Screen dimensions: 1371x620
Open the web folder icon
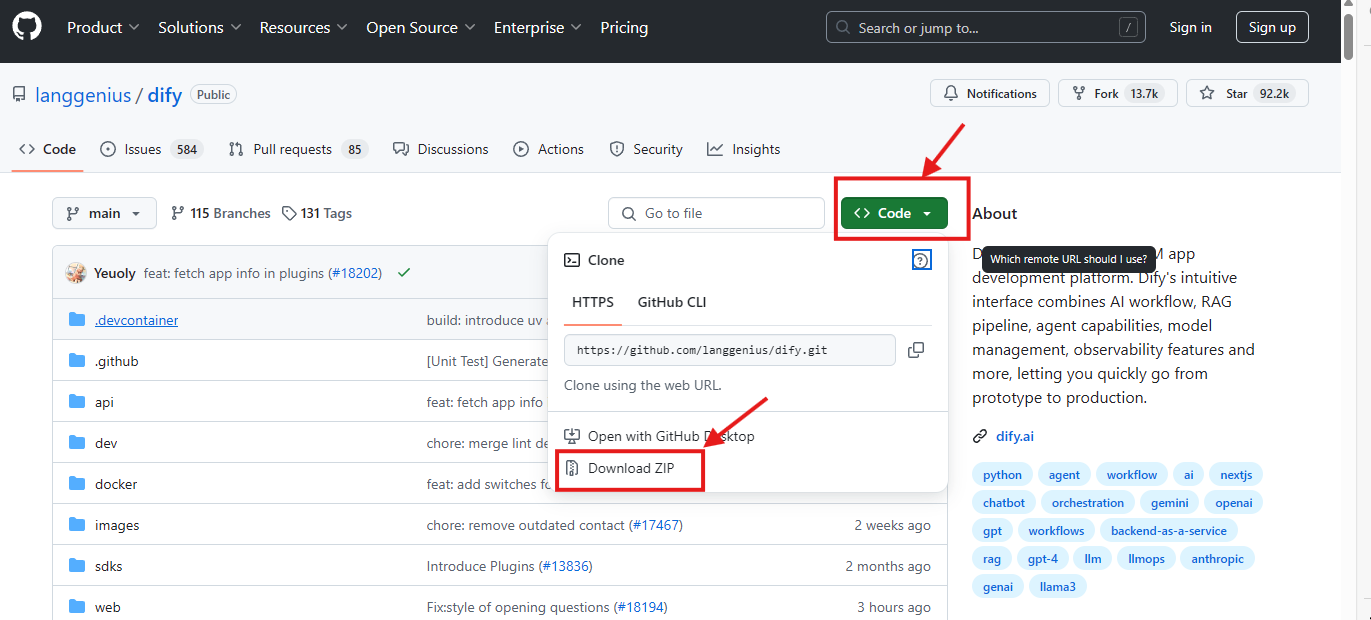click(x=77, y=607)
